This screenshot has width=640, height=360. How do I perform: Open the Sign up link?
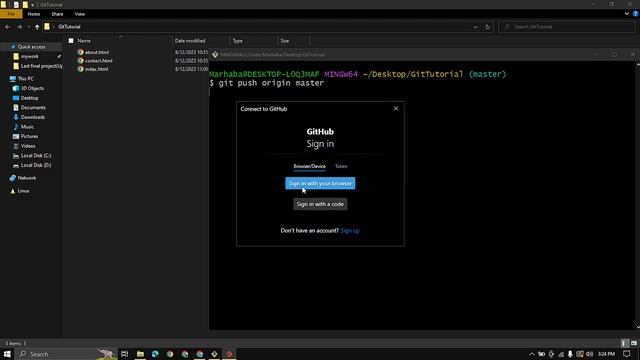click(350, 231)
